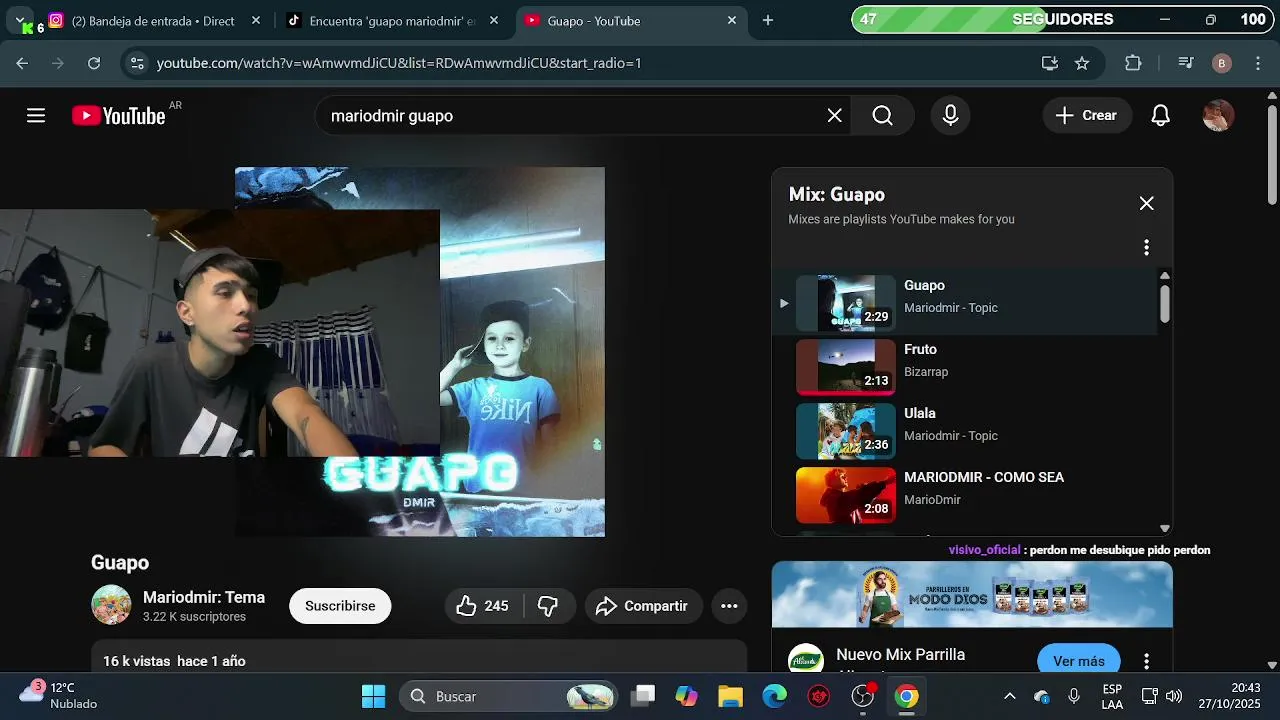Close the Instagram Direct tab
The width and height of the screenshot is (1280, 720).
pyautogui.click(x=256, y=21)
